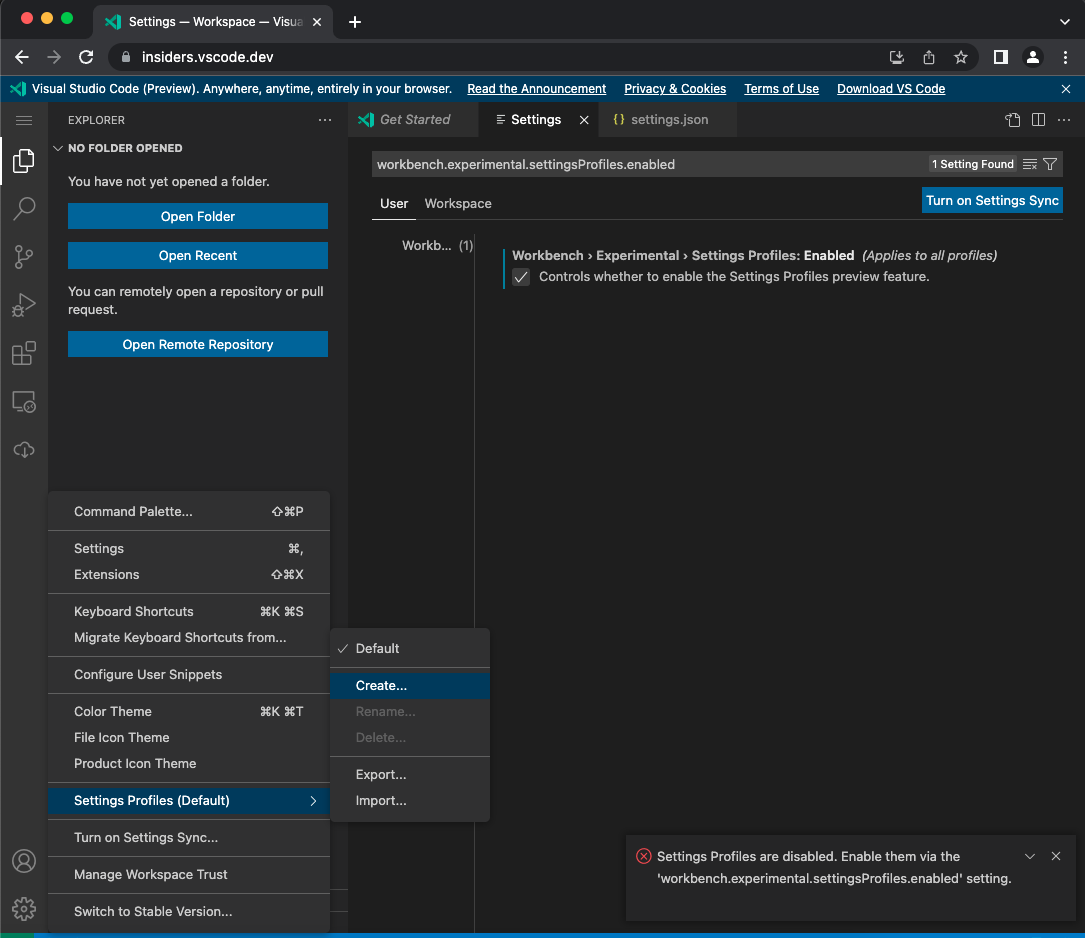Click the Accounts icon in the activity bar
The height and width of the screenshot is (938, 1085).
coord(23,860)
